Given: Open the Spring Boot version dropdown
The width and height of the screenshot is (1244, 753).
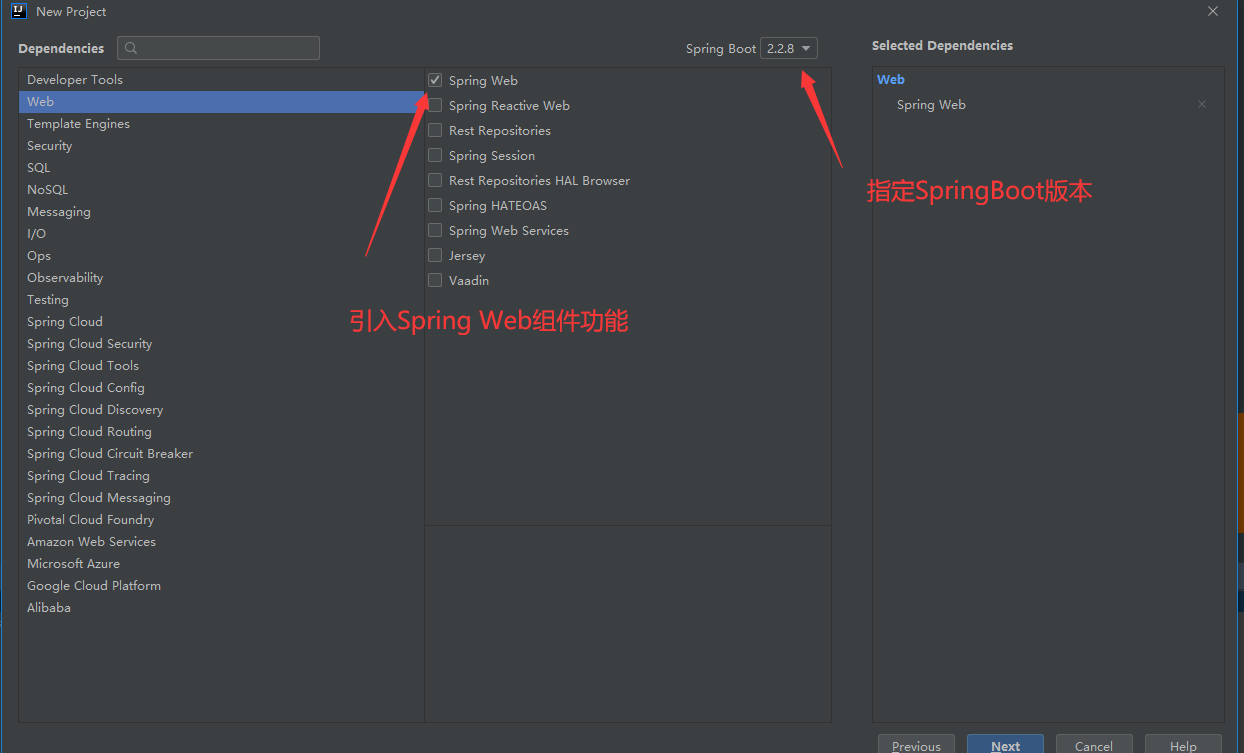Looking at the screenshot, I should pyautogui.click(x=789, y=47).
